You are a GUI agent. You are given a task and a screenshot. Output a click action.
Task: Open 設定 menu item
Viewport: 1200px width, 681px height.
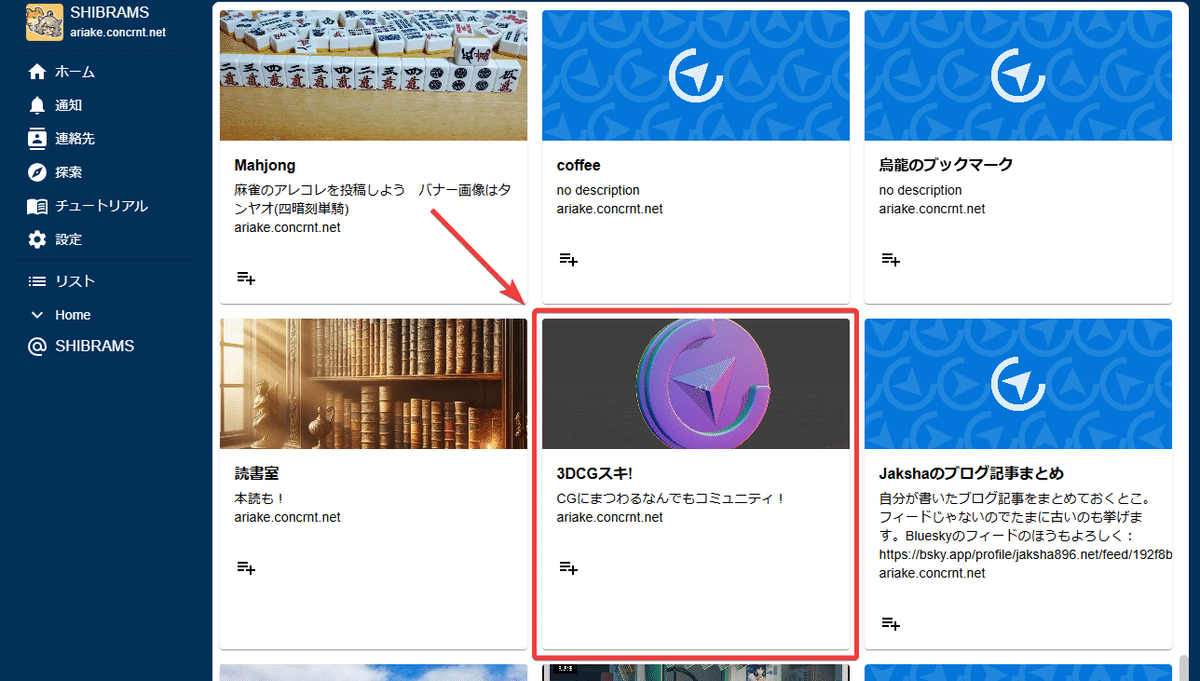68,240
